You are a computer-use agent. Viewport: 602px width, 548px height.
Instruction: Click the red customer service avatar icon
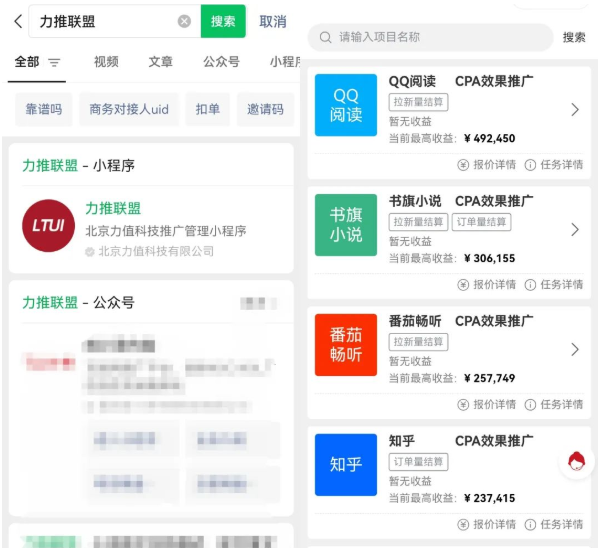coord(576,462)
